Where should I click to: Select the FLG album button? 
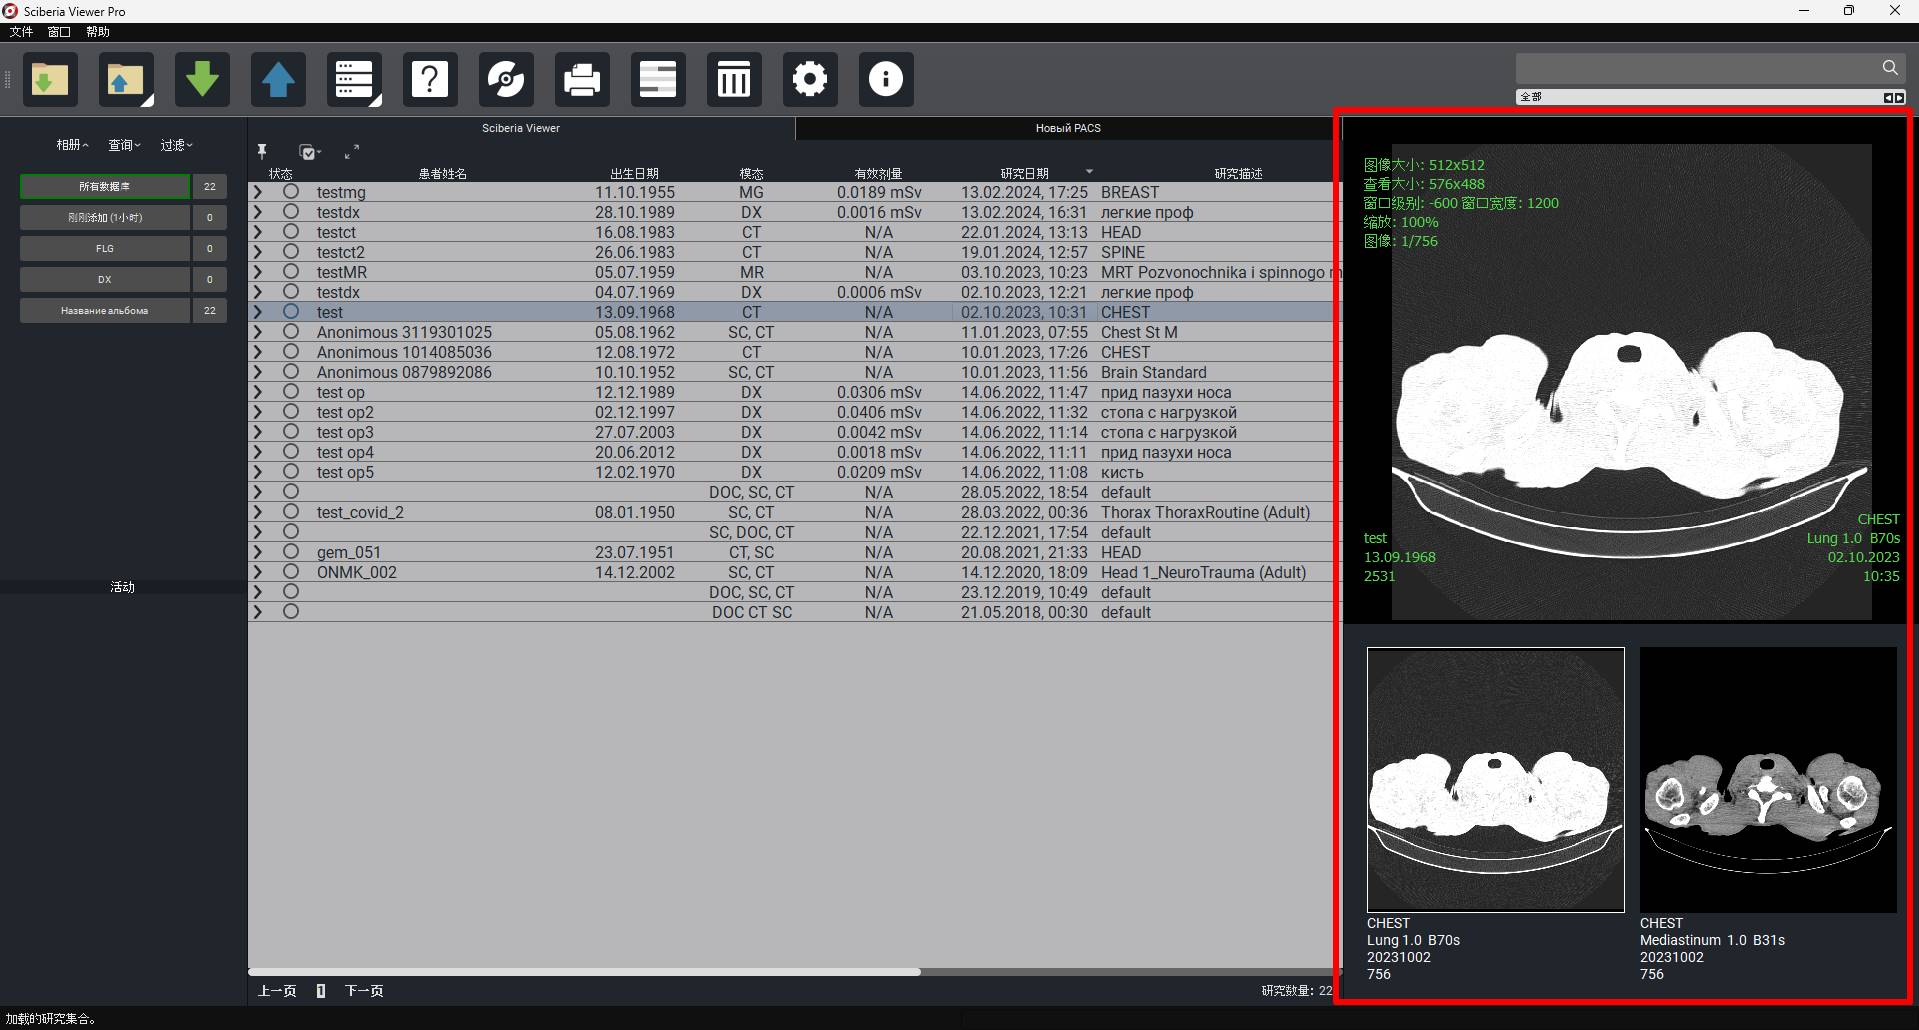tap(105, 248)
